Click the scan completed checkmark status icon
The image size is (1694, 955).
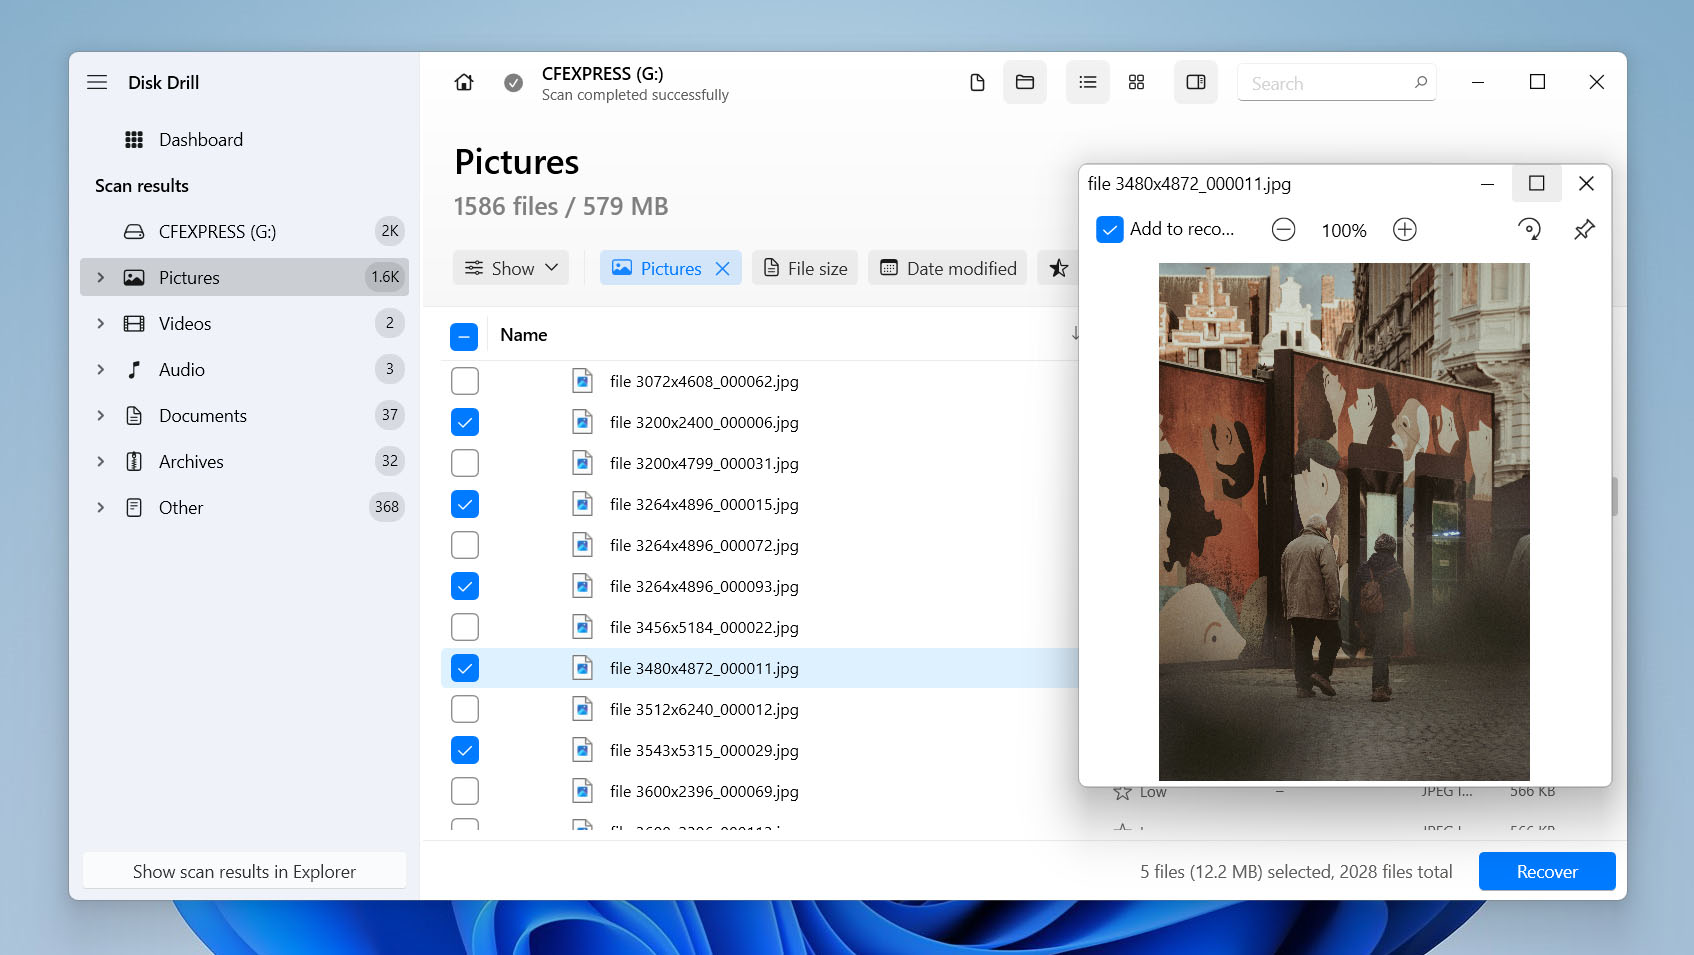[513, 83]
